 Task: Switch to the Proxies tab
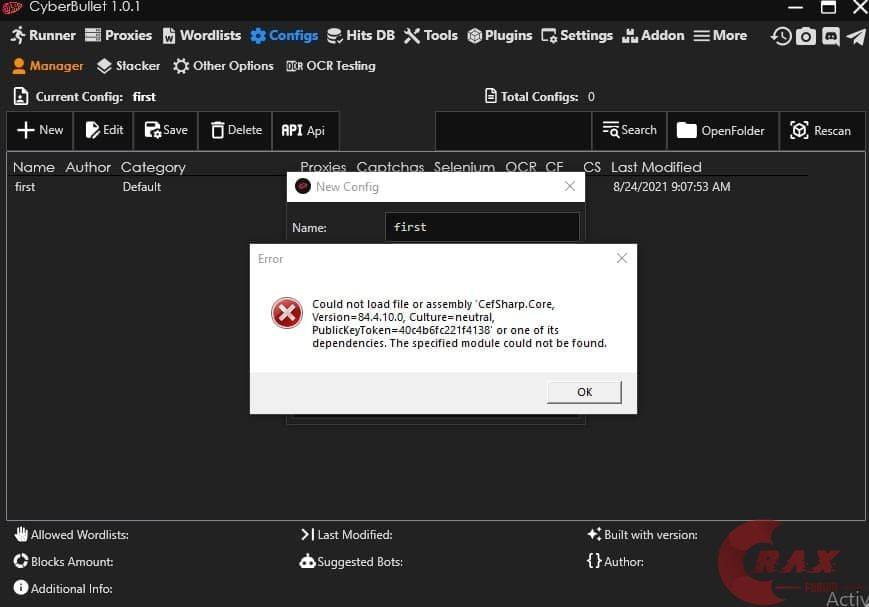[118, 35]
